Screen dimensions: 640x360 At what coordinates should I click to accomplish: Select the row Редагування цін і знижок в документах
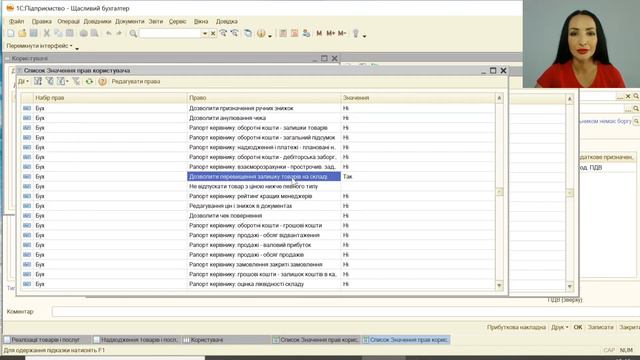(x=258, y=206)
